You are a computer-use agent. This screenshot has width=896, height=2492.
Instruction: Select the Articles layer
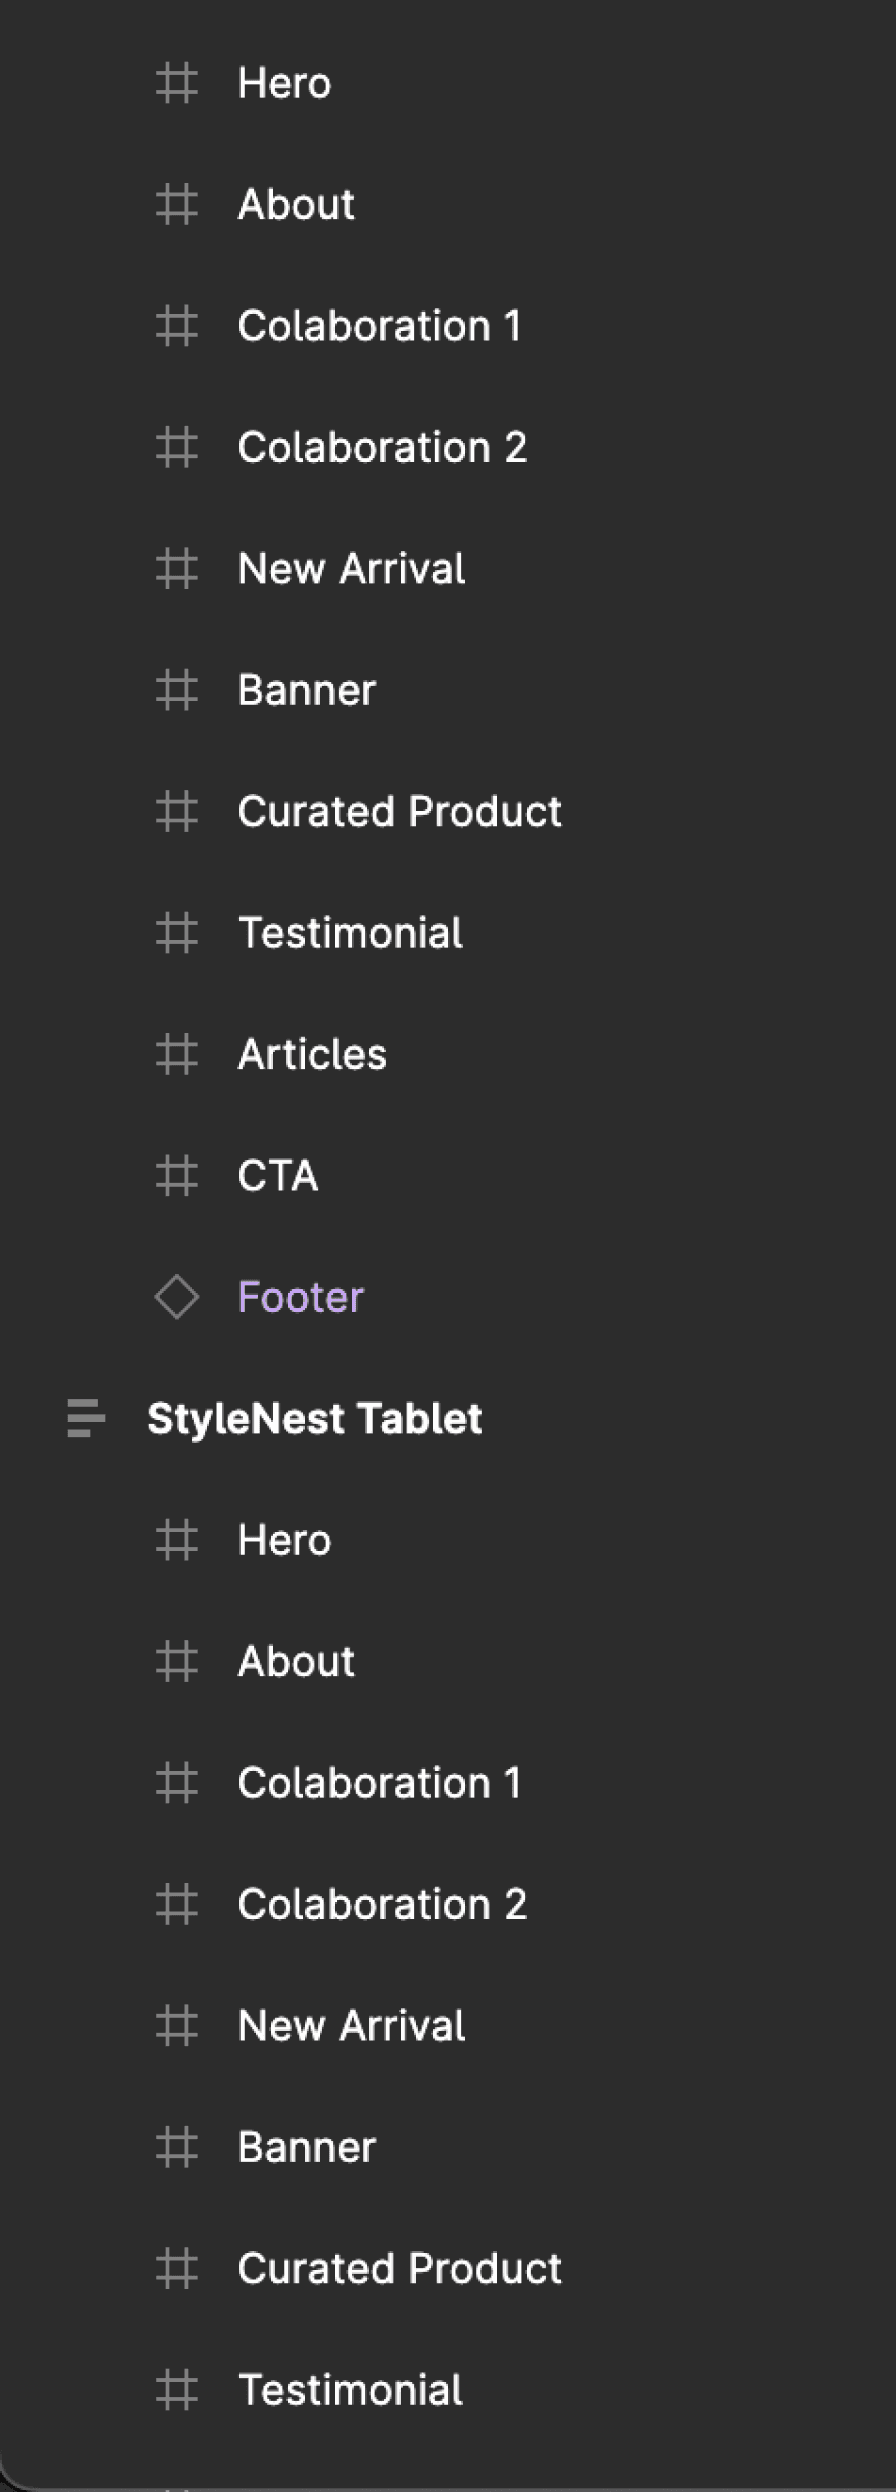pos(448,1054)
